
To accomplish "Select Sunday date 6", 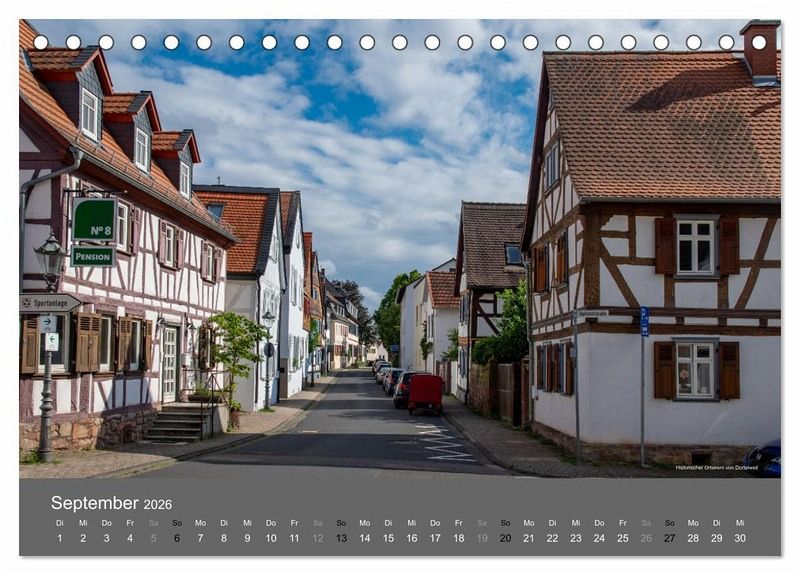I will pos(177,538).
